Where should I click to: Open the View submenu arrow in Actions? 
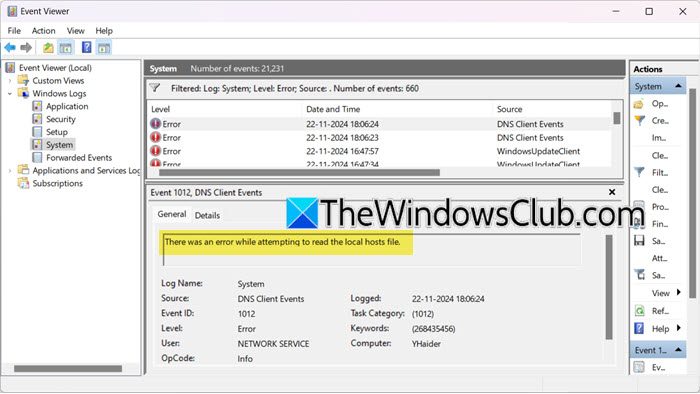coord(679,293)
